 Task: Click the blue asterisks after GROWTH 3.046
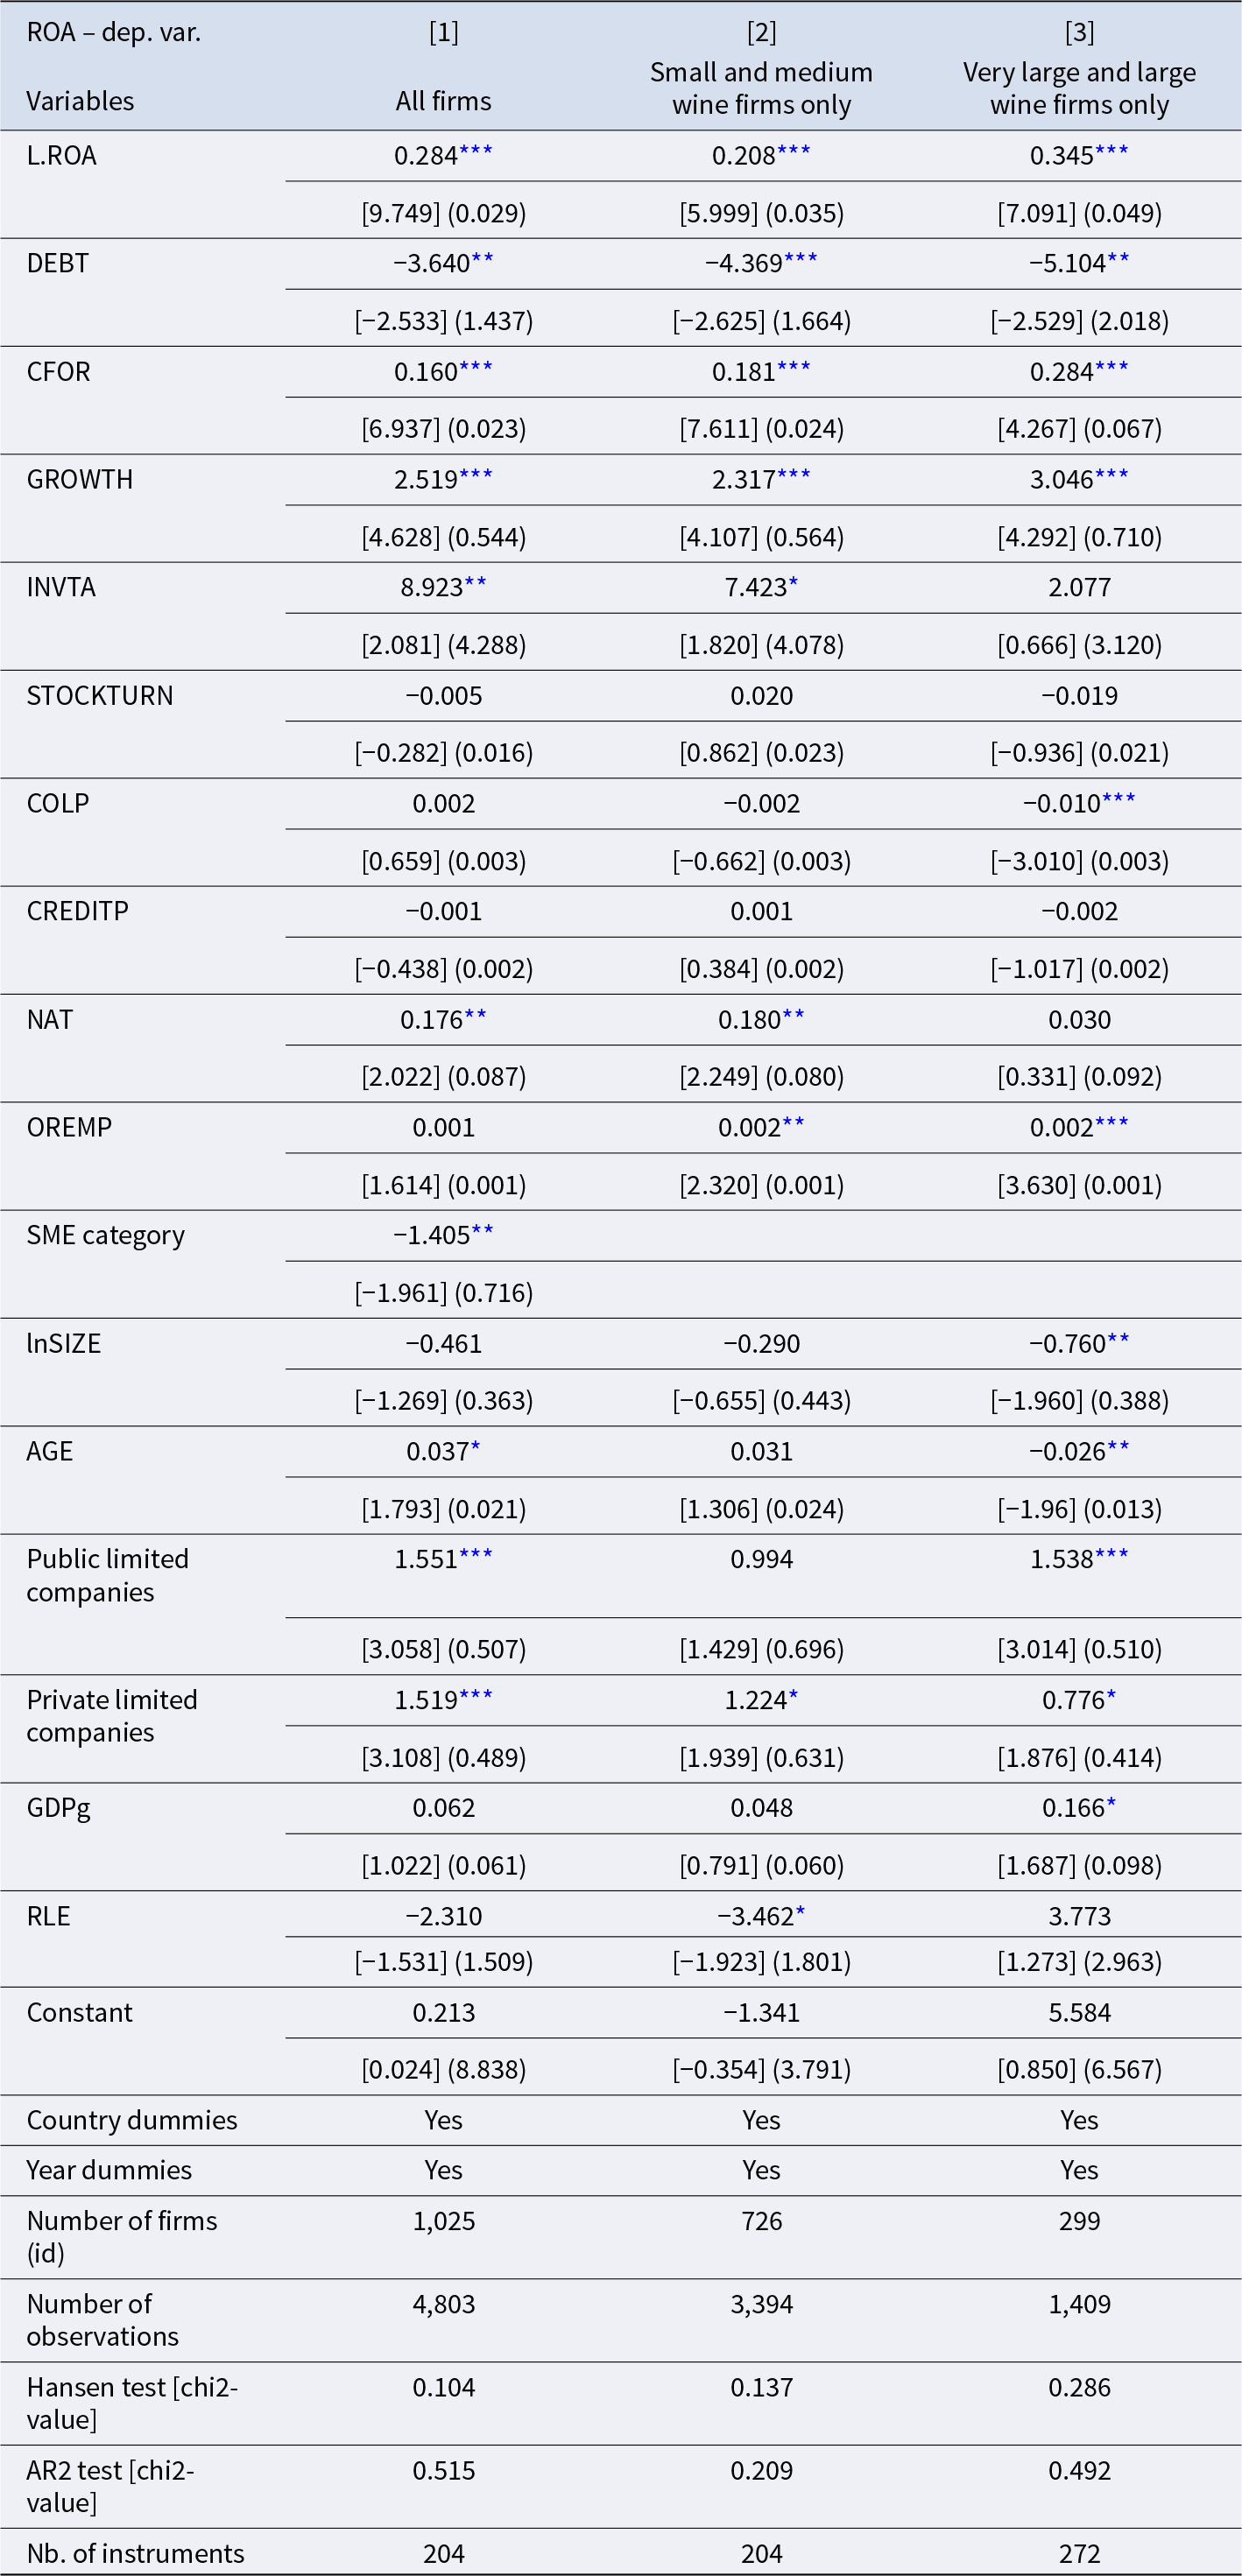click(x=1111, y=477)
